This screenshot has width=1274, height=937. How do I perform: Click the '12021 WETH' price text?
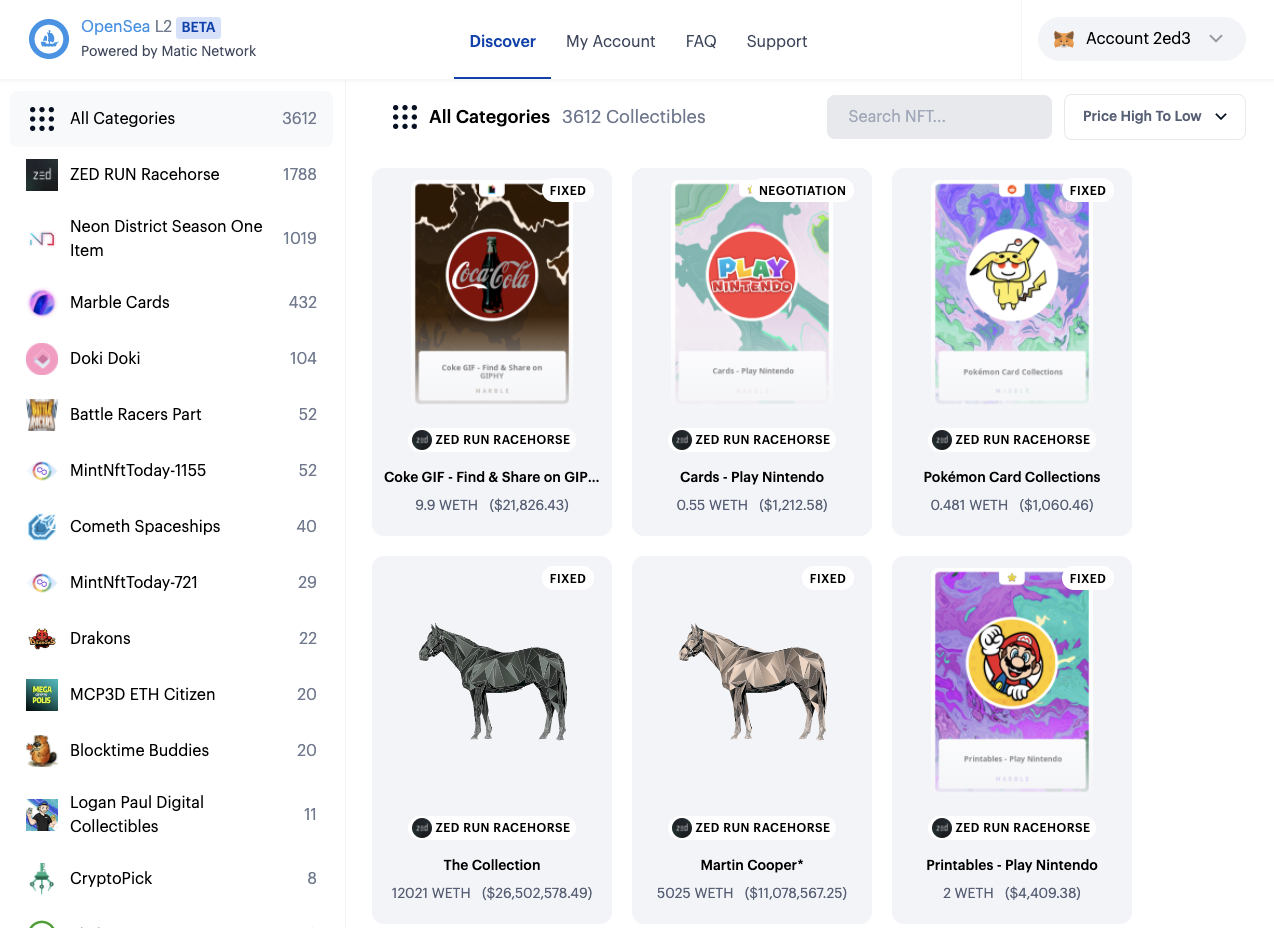[431, 893]
